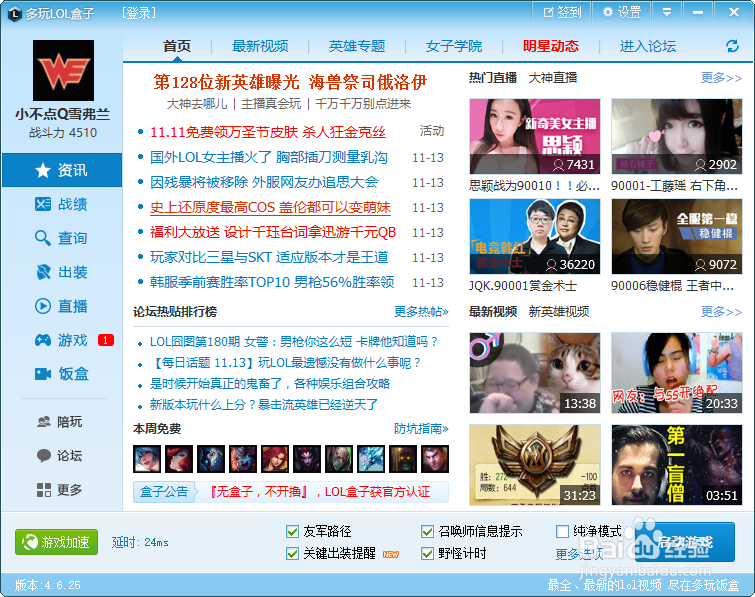Switch to the 明星动态 tab
The image size is (755, 597).
point(551,46)
